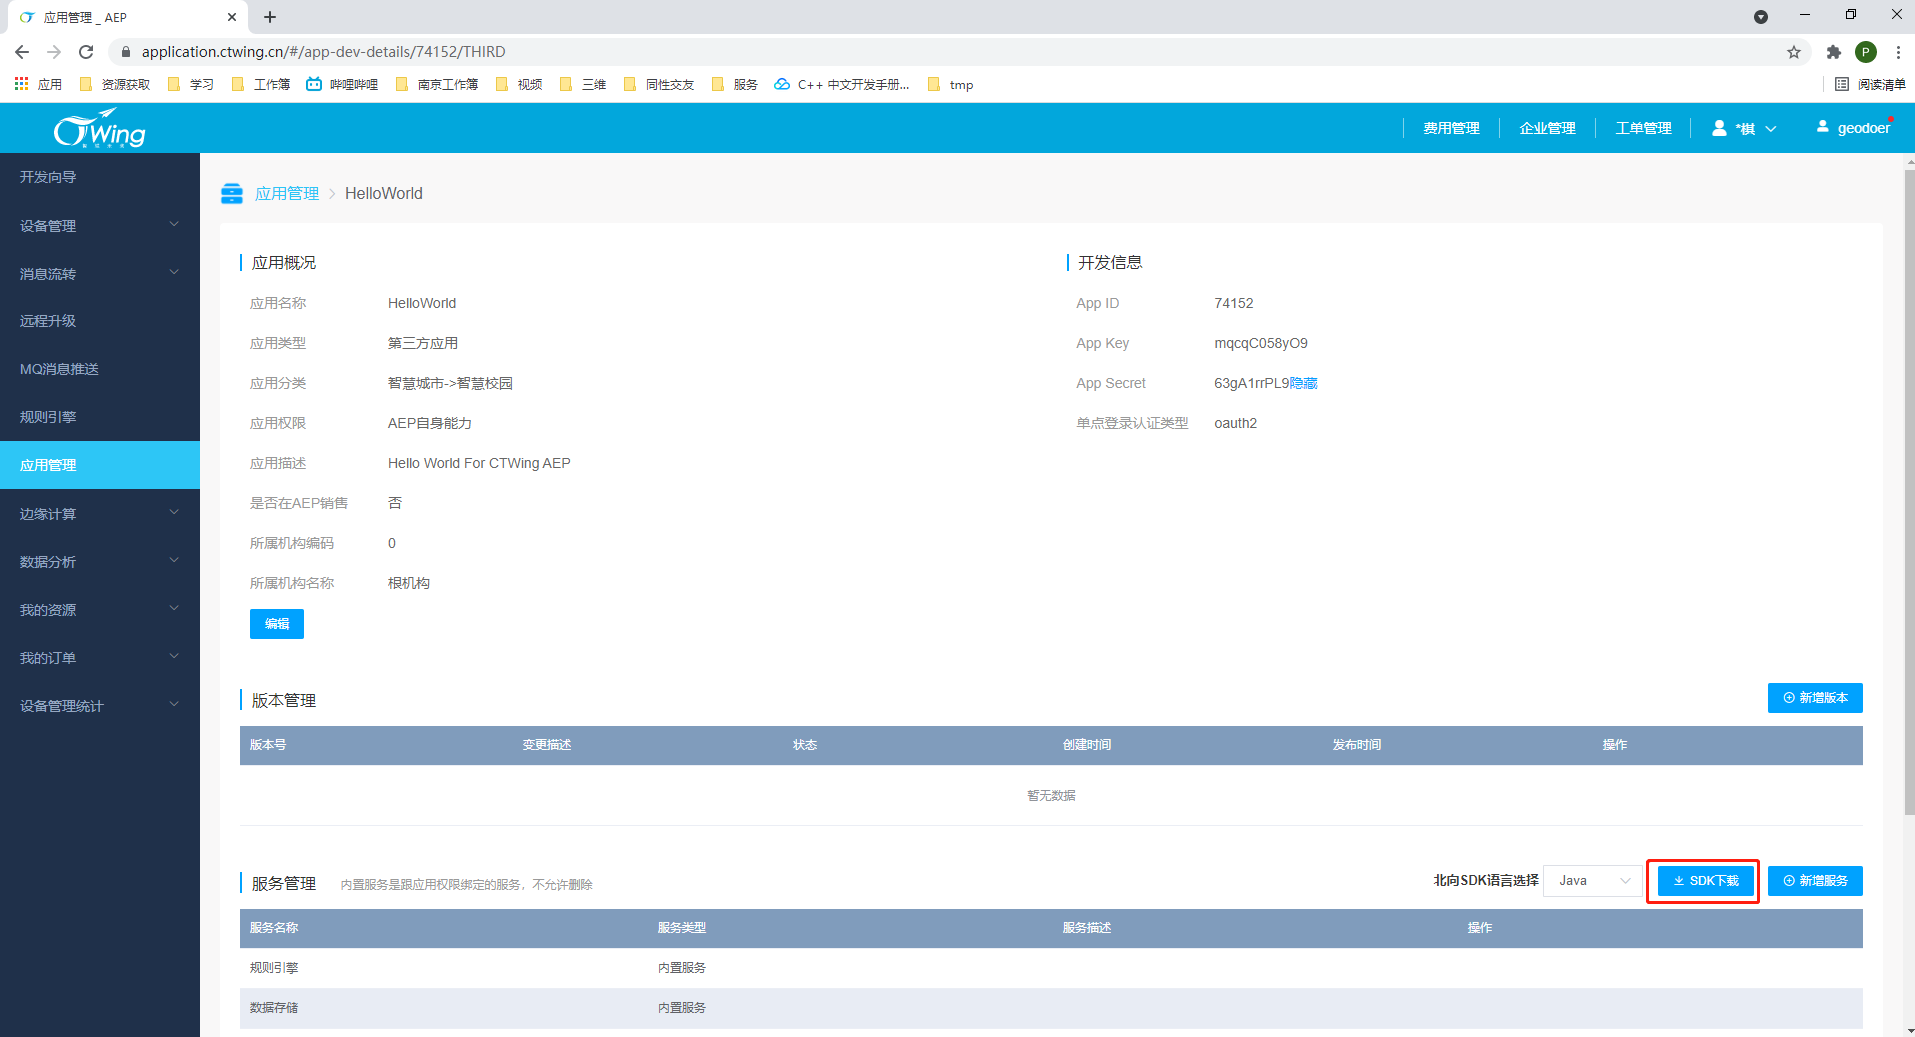Click the 数据存储 service row

pyautogui.click(x=1051, y=1008)
